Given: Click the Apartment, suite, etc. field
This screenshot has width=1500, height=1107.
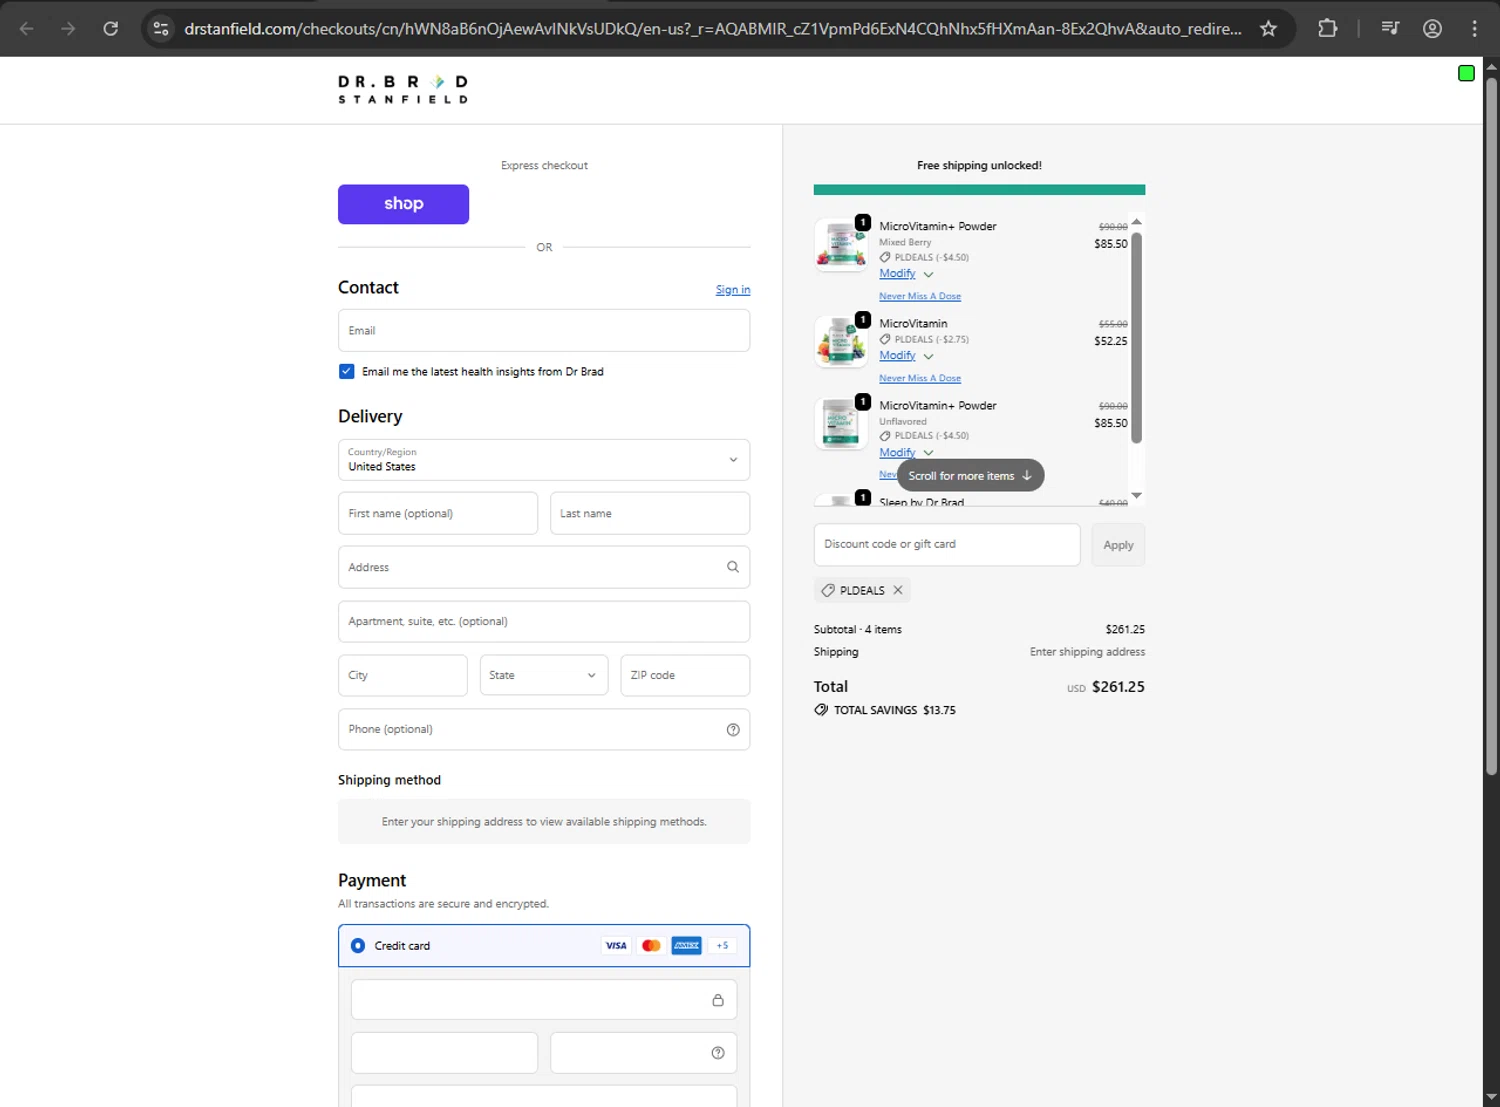Looking at the screenshot, I should [x=544, y=621].
